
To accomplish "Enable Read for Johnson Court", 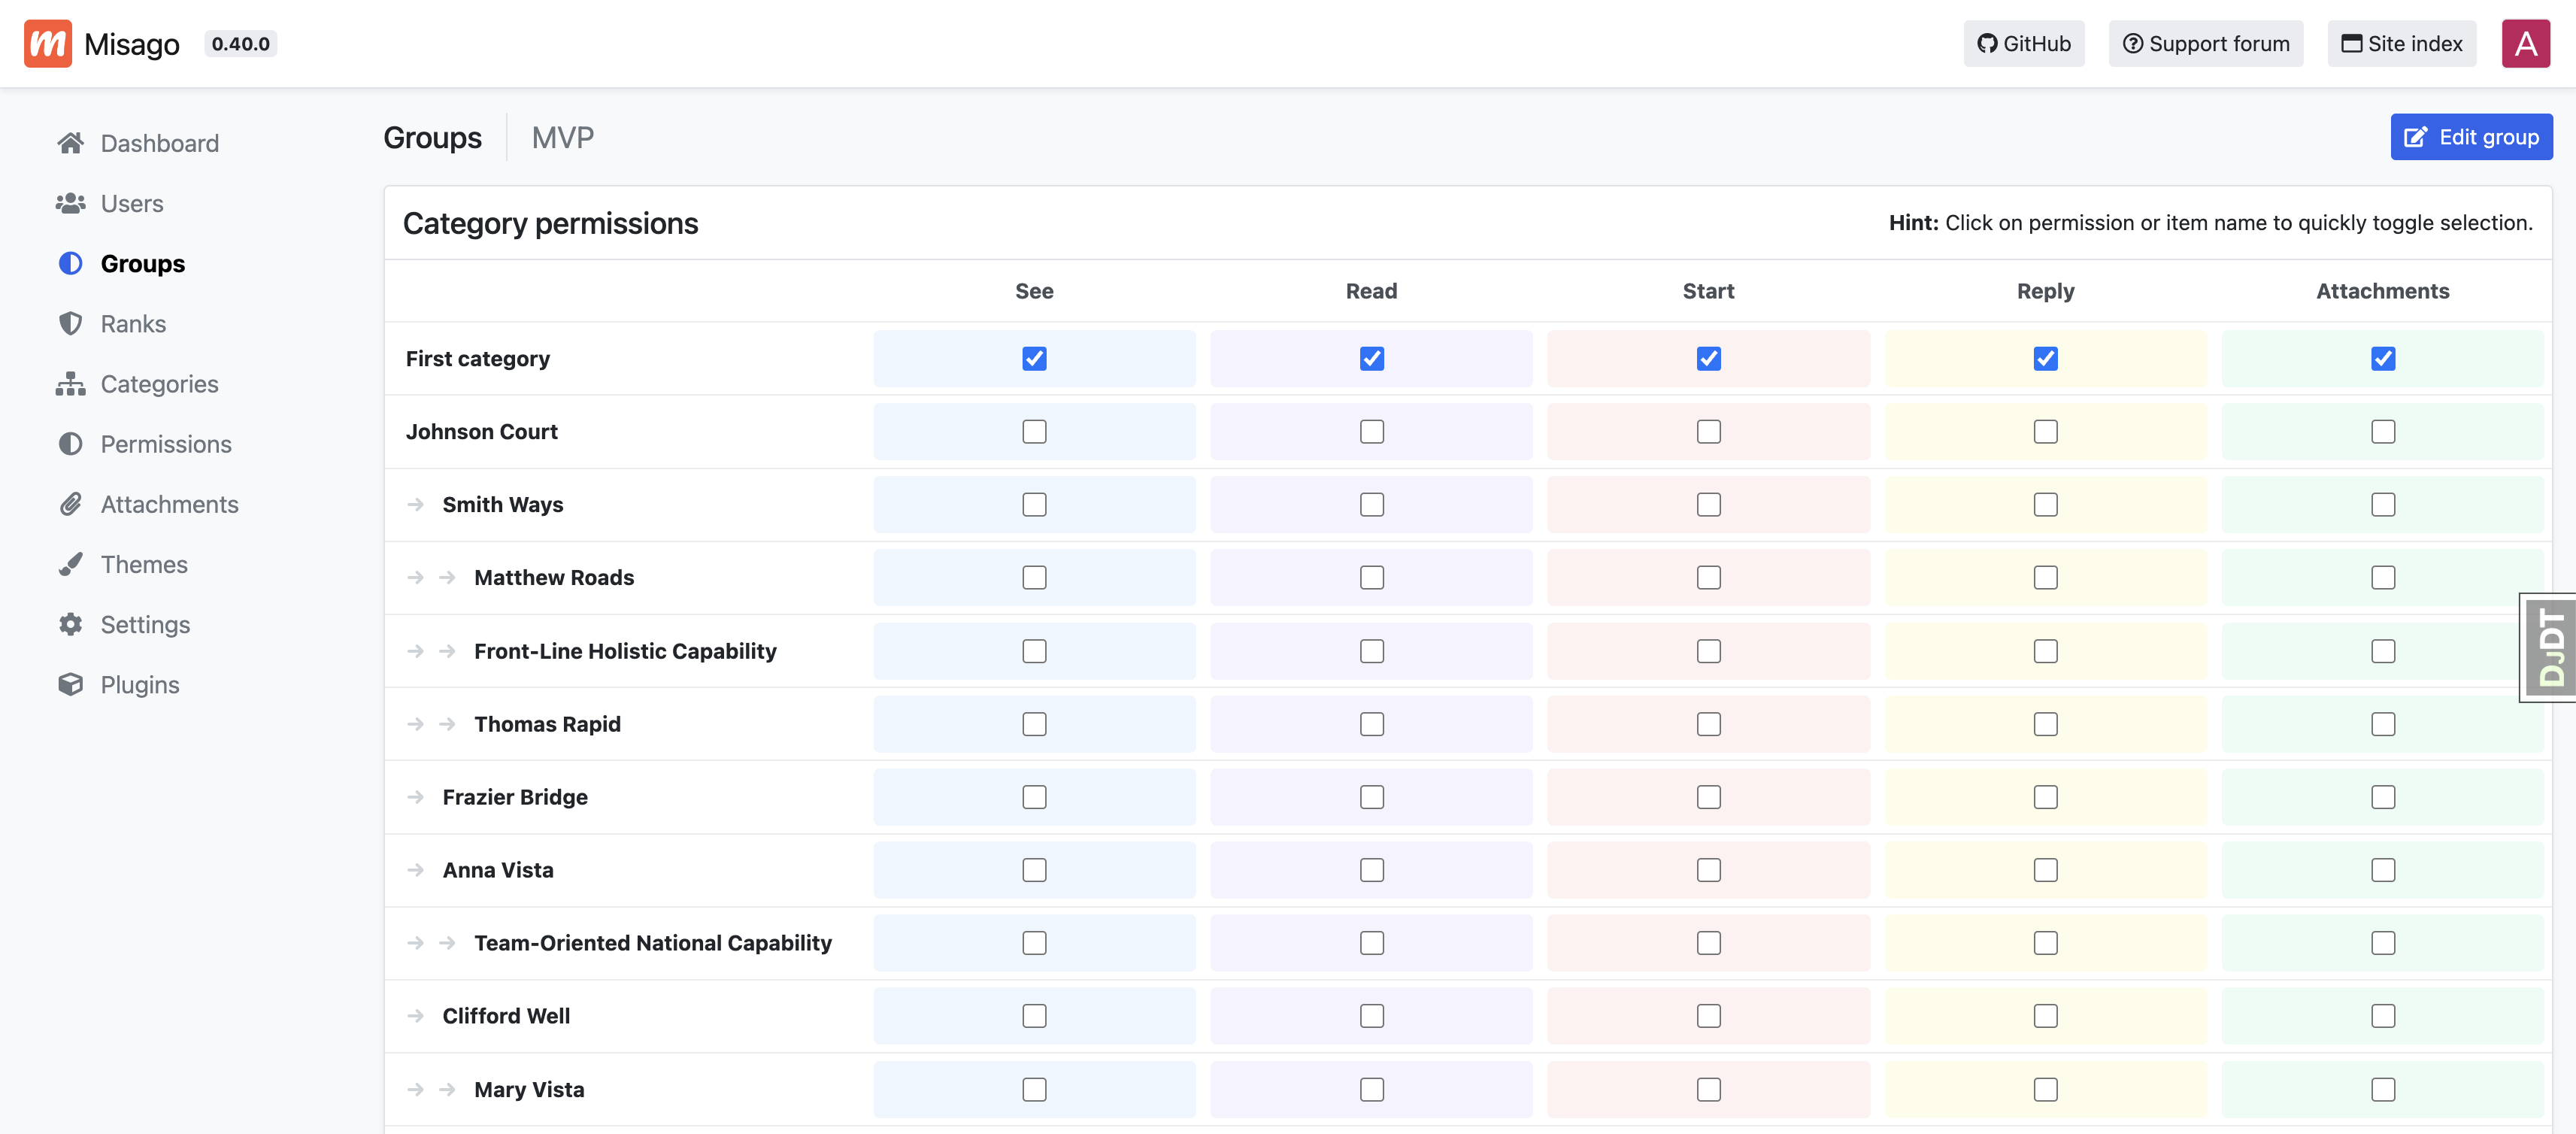I will pyautogui.click(x=1371, y=432).
